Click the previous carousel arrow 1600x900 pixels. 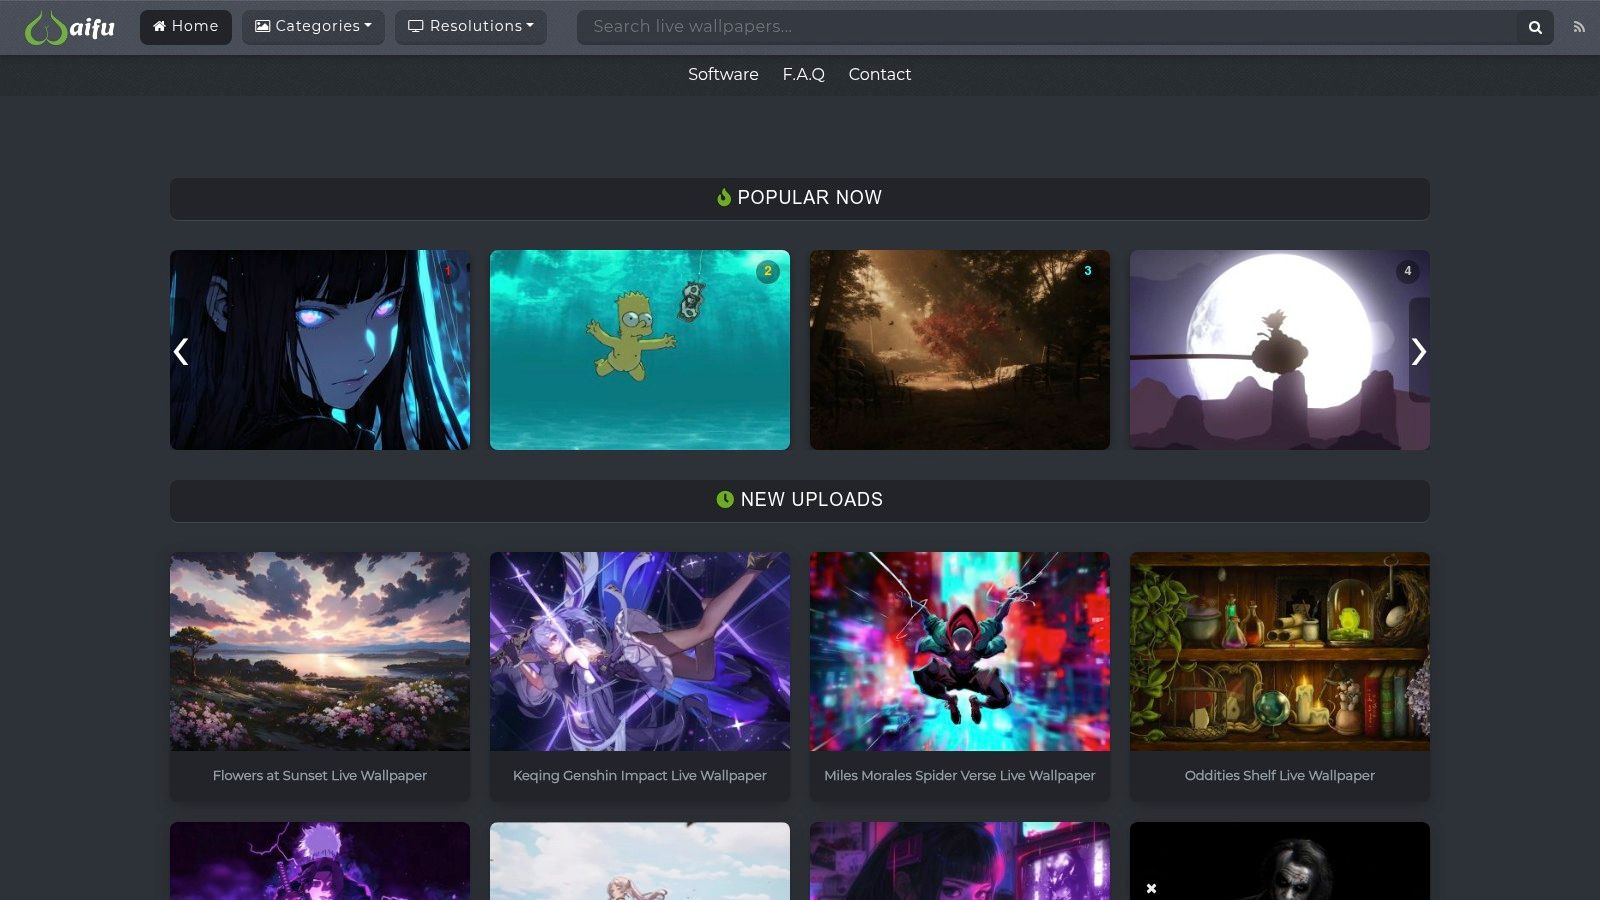181,351
